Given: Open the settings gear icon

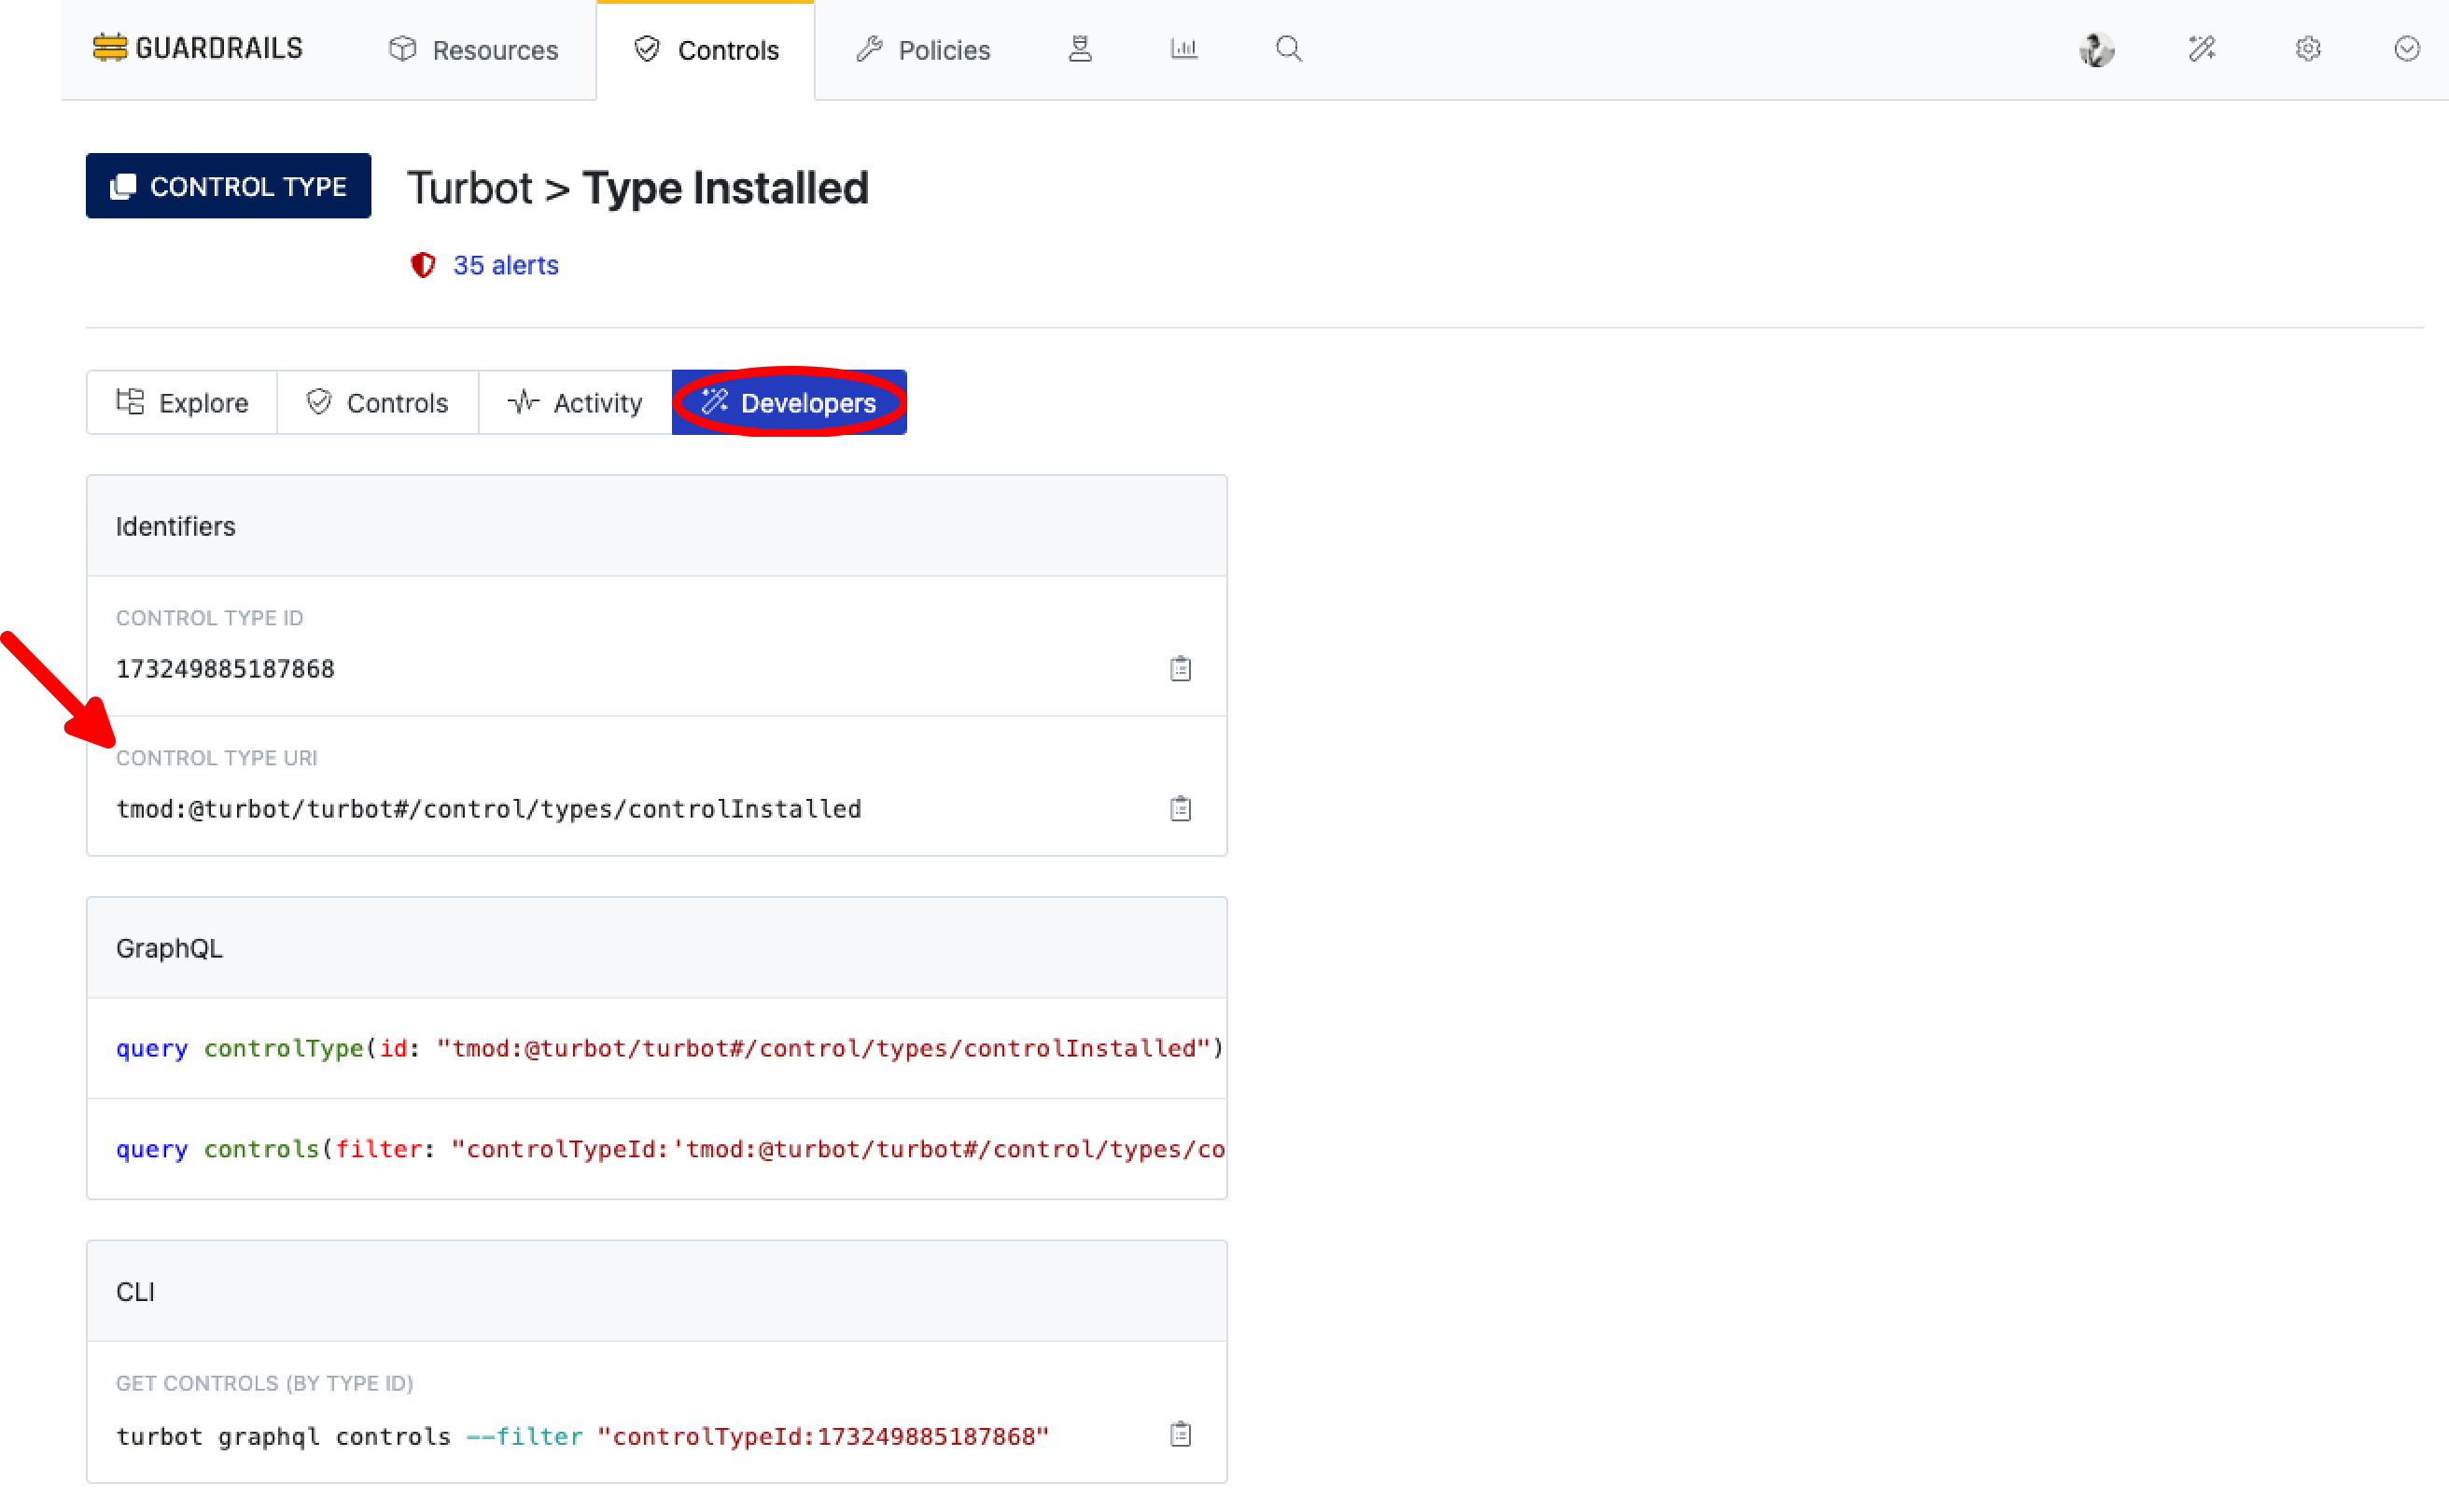Looking at the screenshot, I should 2307,49.
